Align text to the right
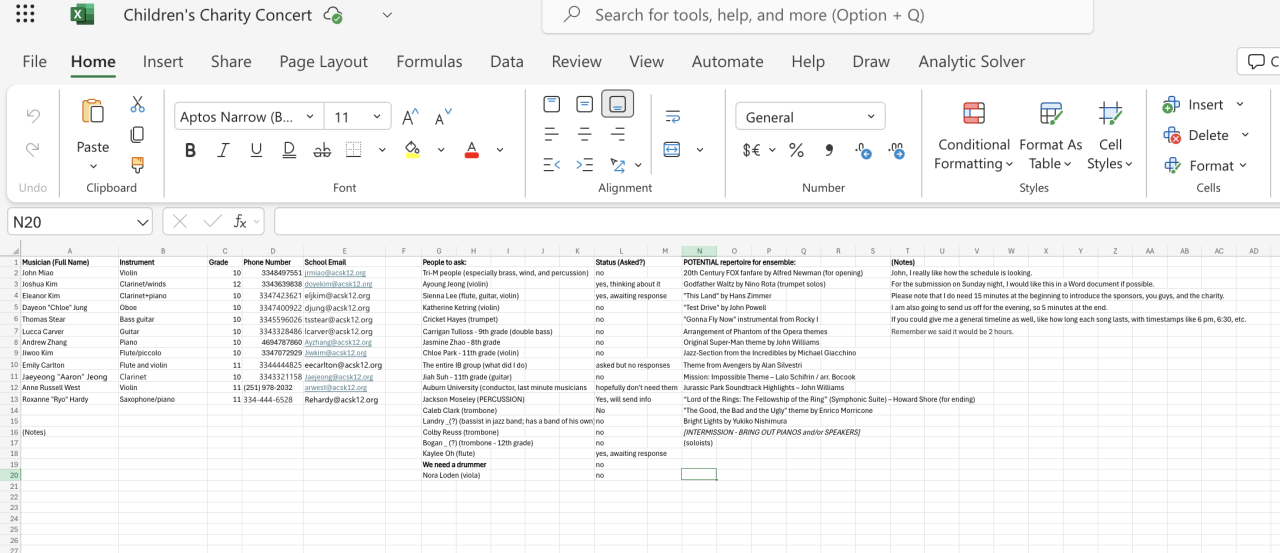The width and height of the screenshot is (1280, 553). point(618,134)
